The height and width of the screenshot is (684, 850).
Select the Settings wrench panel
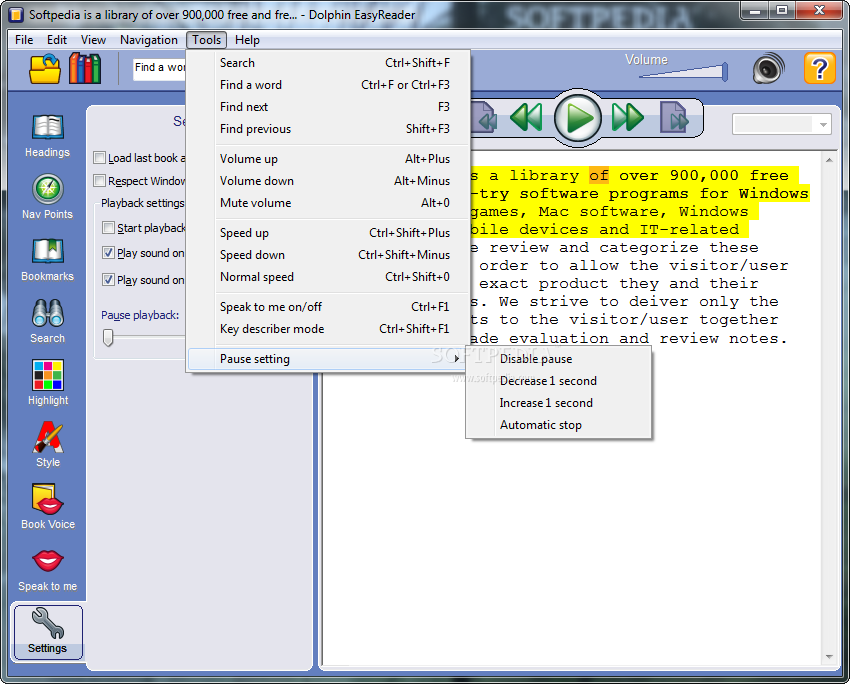pyautogui.click(x=48, y=632)
